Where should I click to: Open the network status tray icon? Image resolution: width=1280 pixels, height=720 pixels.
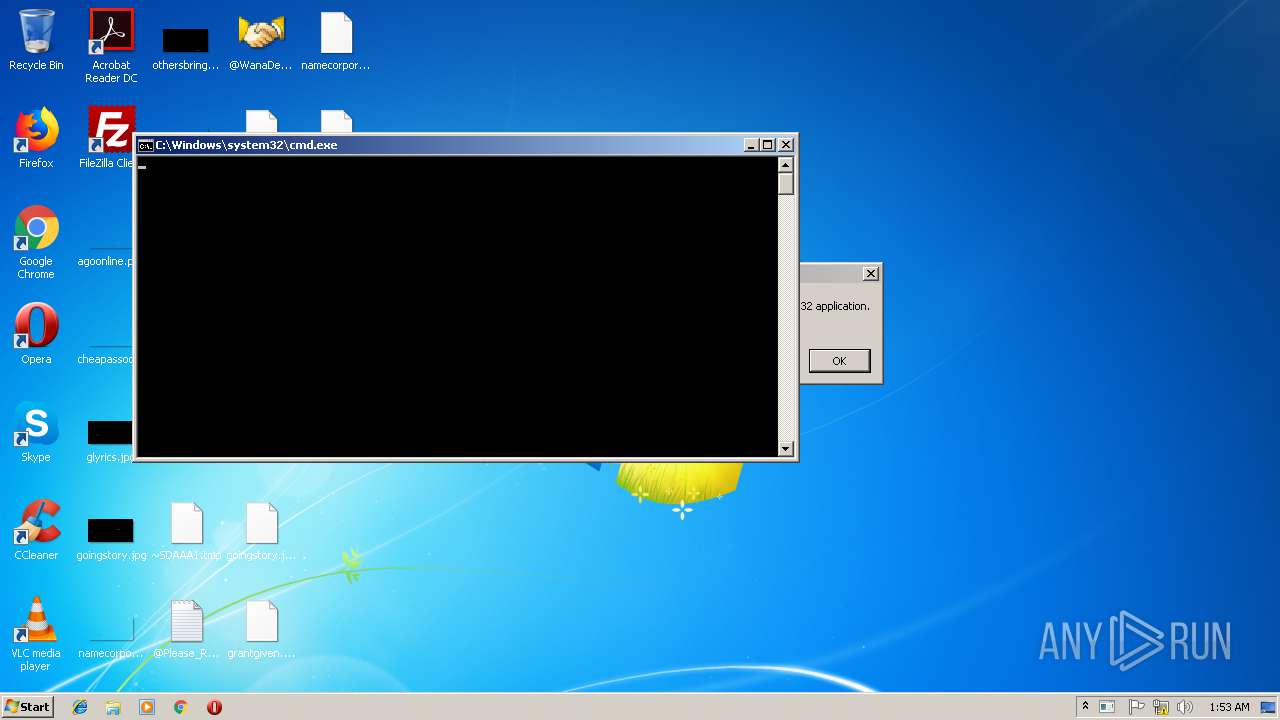(1161, 707)
